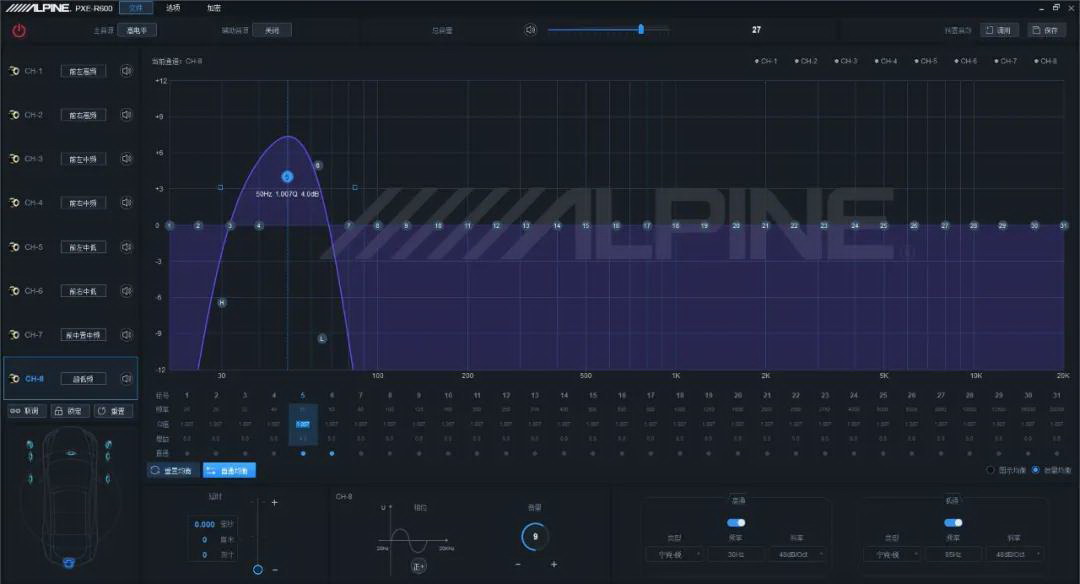This screenshot has height=584, width=1080.
Task: Click the CH-8 volume knob showing 9
Action: point(534,536)
